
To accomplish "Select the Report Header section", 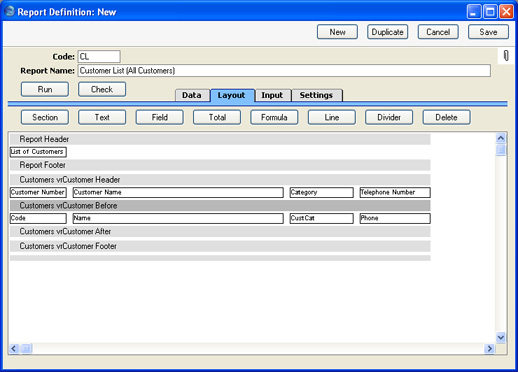I will coord(220,139).
